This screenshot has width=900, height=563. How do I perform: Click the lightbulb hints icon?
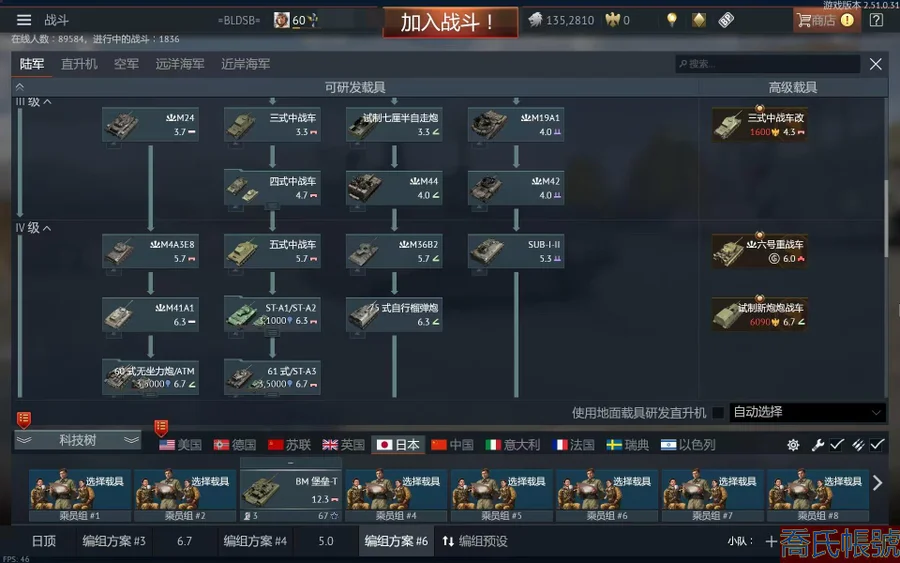click(672, 20)
